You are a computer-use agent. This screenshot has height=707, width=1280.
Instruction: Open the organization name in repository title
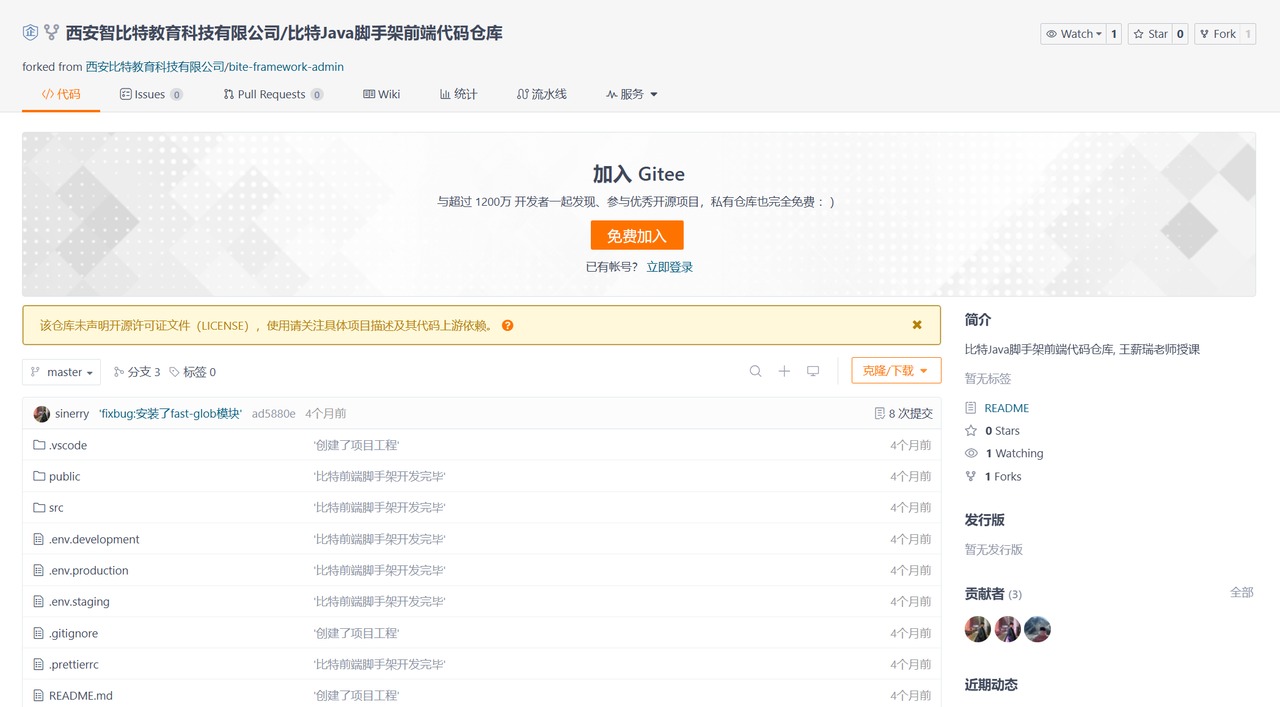tap(172, 33)
